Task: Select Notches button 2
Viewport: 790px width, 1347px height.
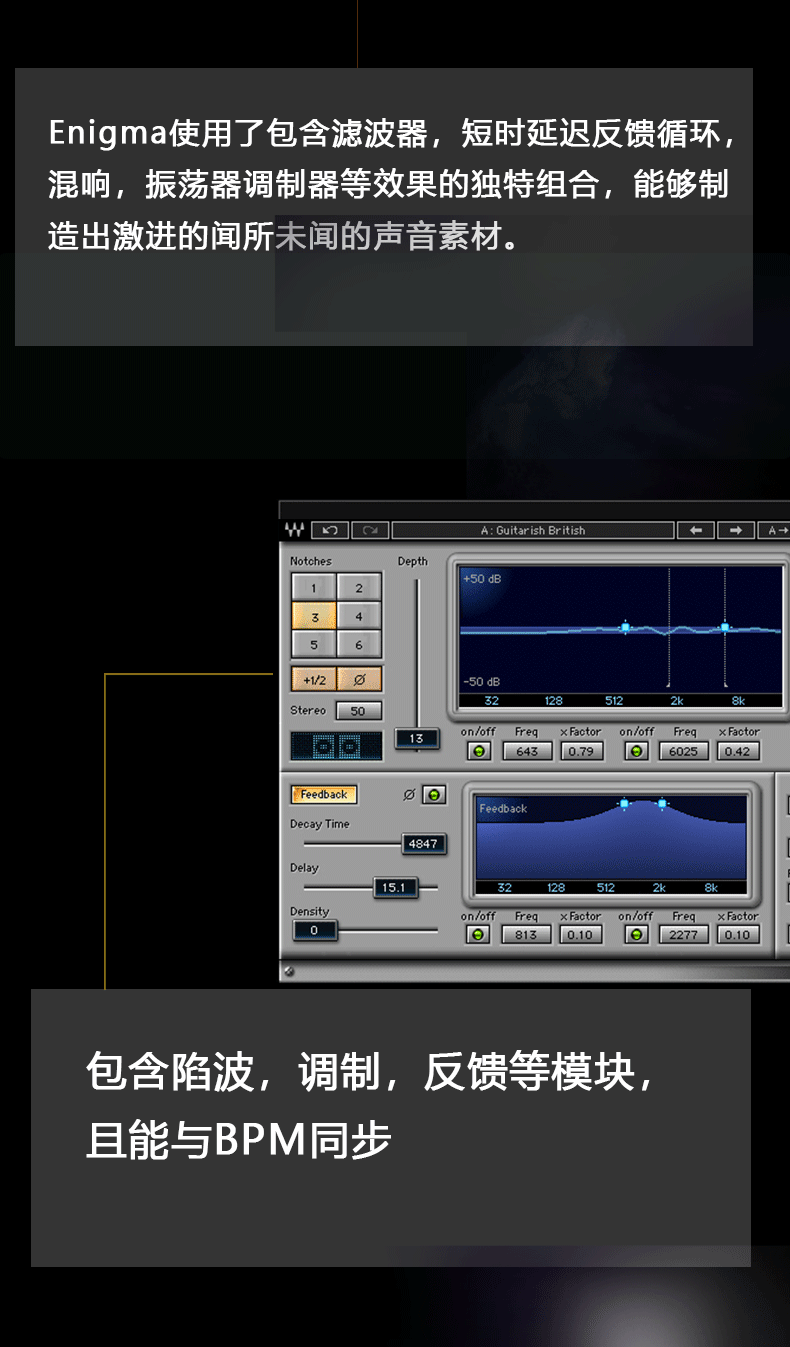Action: coord(359,588)
